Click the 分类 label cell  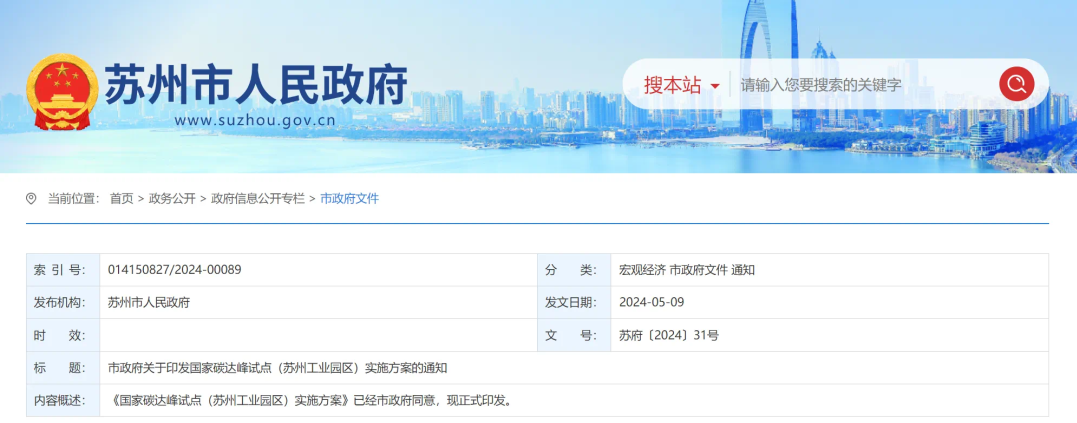coord(574,270)
